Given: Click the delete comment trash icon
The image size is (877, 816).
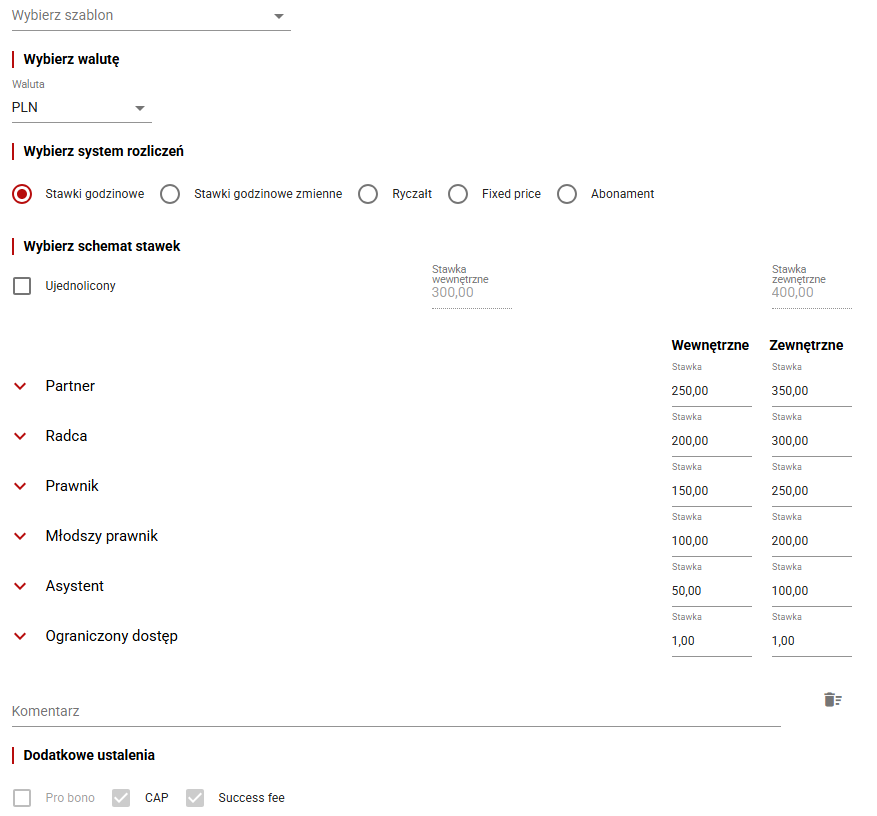Looking at the screenshot, I should 832,699.
